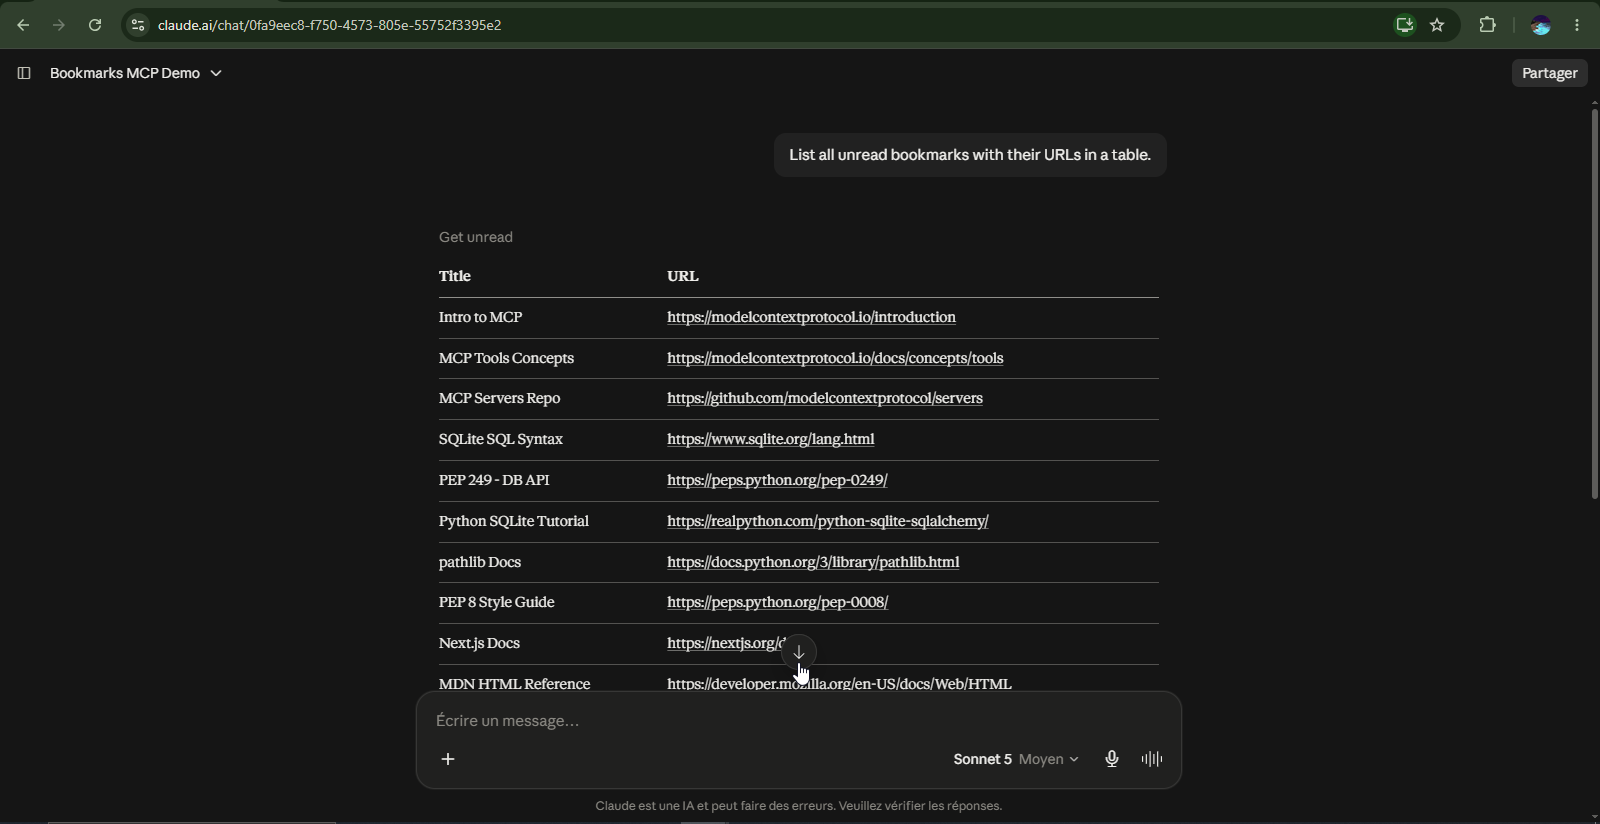This screenshot has height=824, width=1600.
Task: Click the Écrire un message input field
Action: point(798,721)
